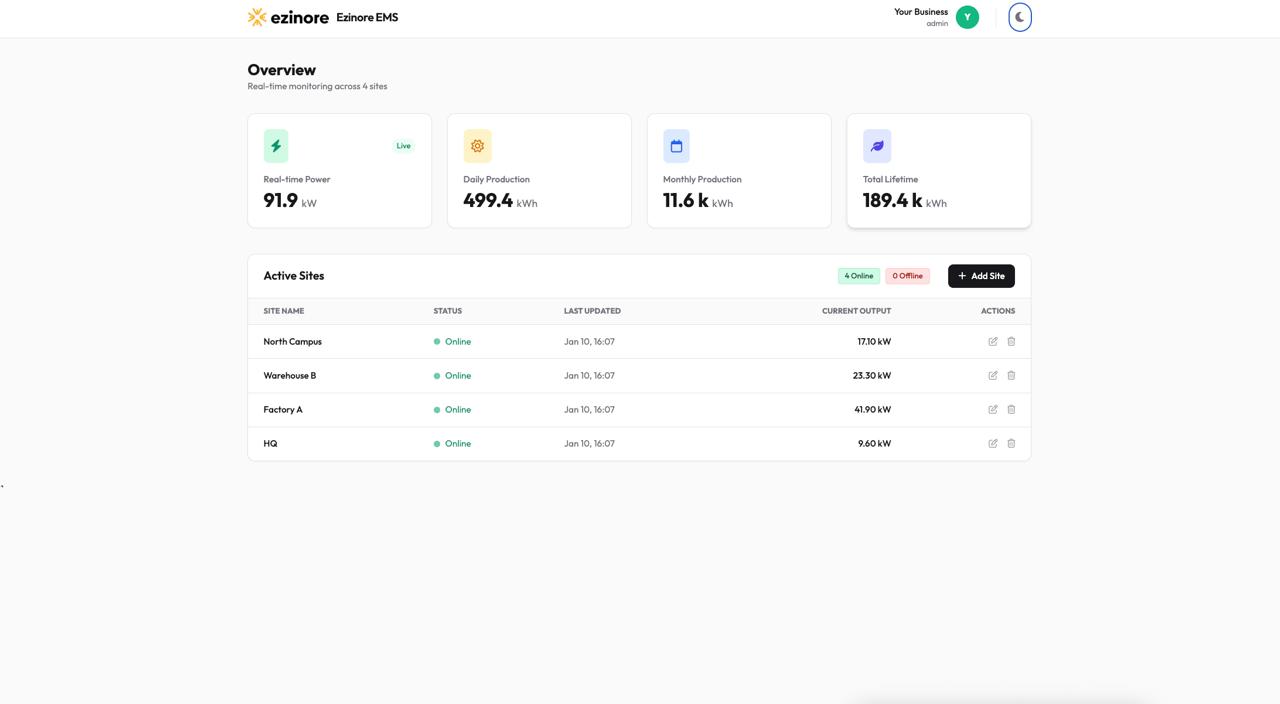Click the Monthly Production calendar icon
The image size is (1280, 704).
[x=676, y=146]
